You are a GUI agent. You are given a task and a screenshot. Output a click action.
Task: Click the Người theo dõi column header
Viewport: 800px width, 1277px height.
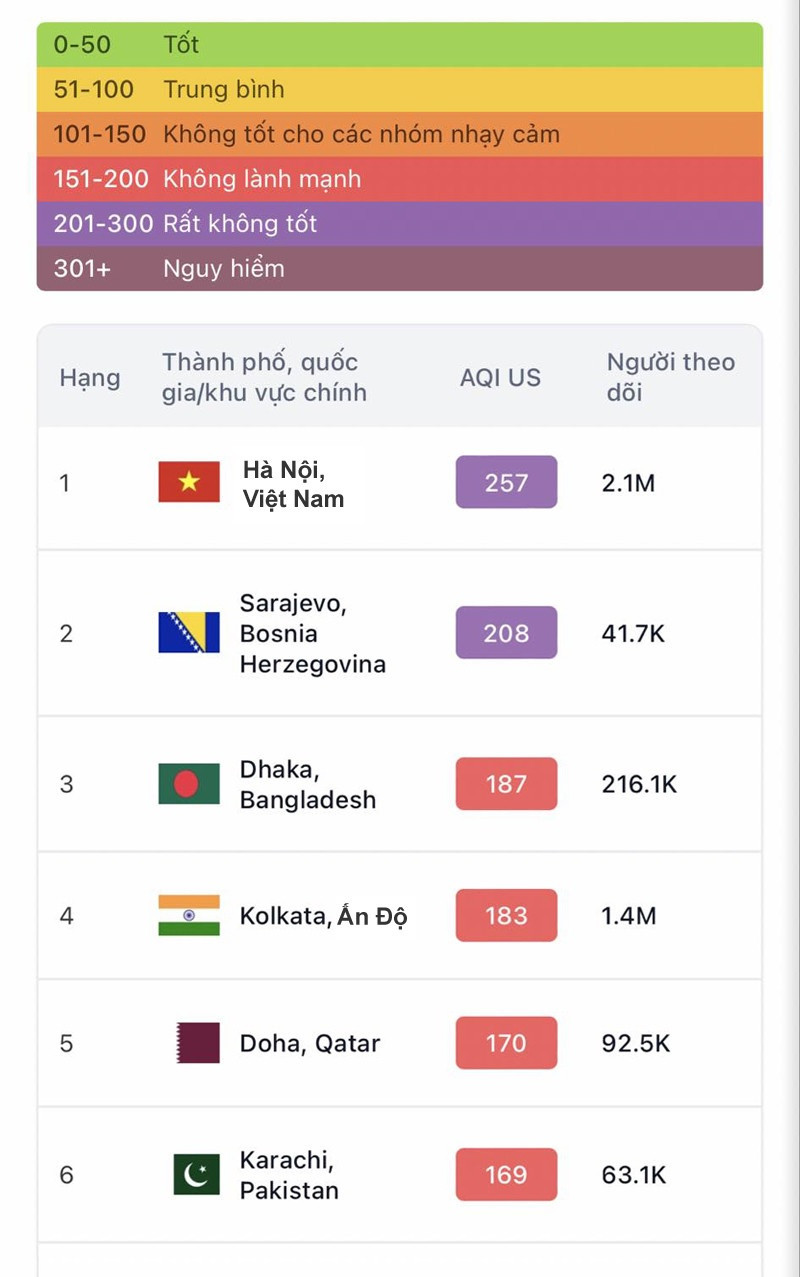pos(670,377)
